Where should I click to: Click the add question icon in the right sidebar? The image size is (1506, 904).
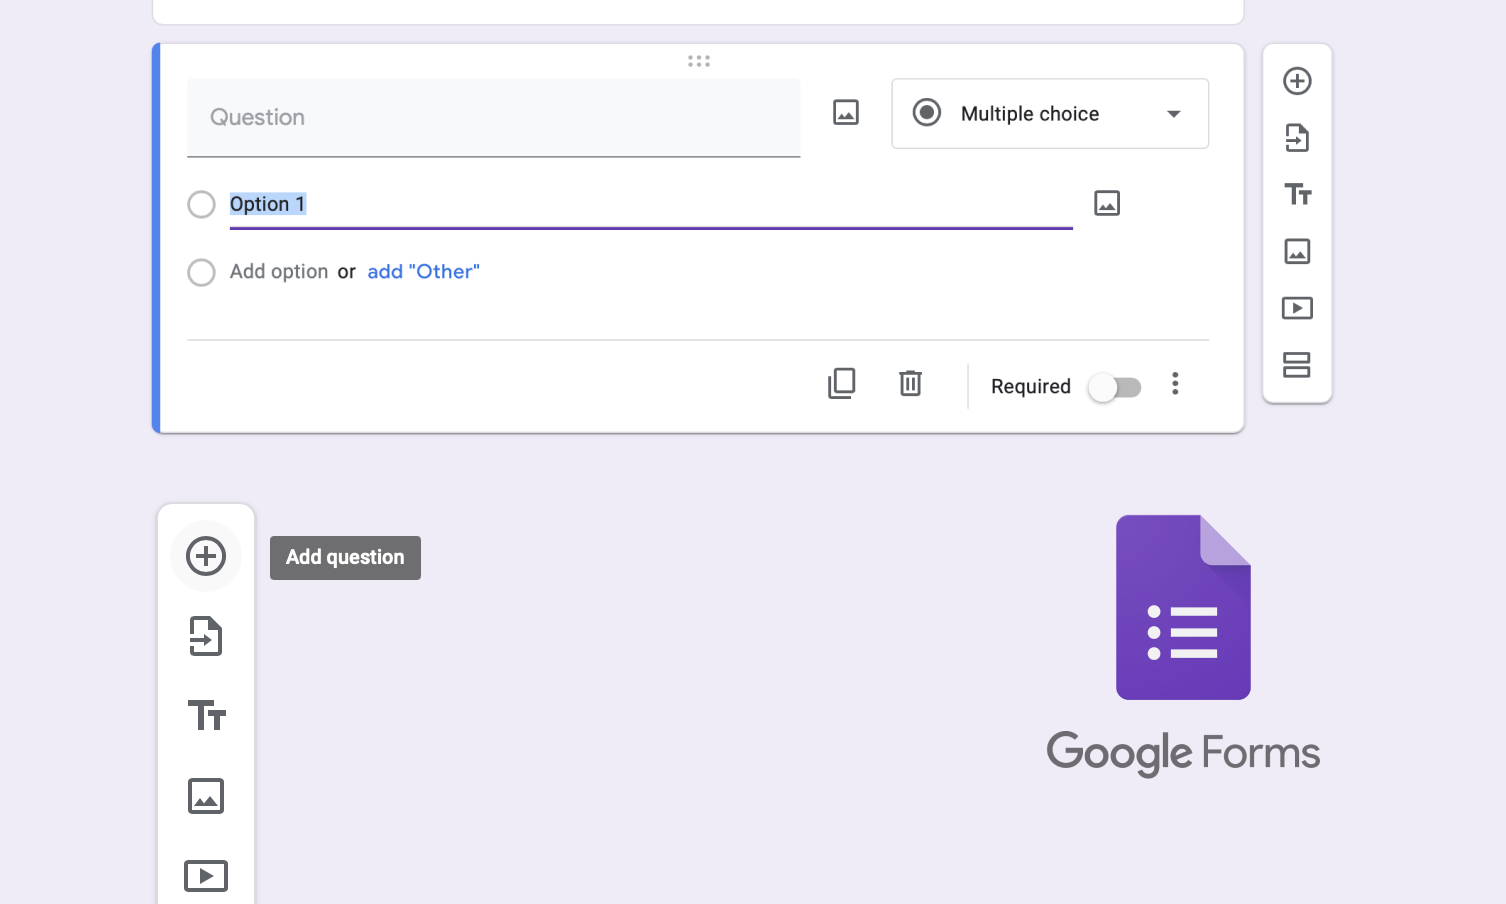coord(1297,81)
